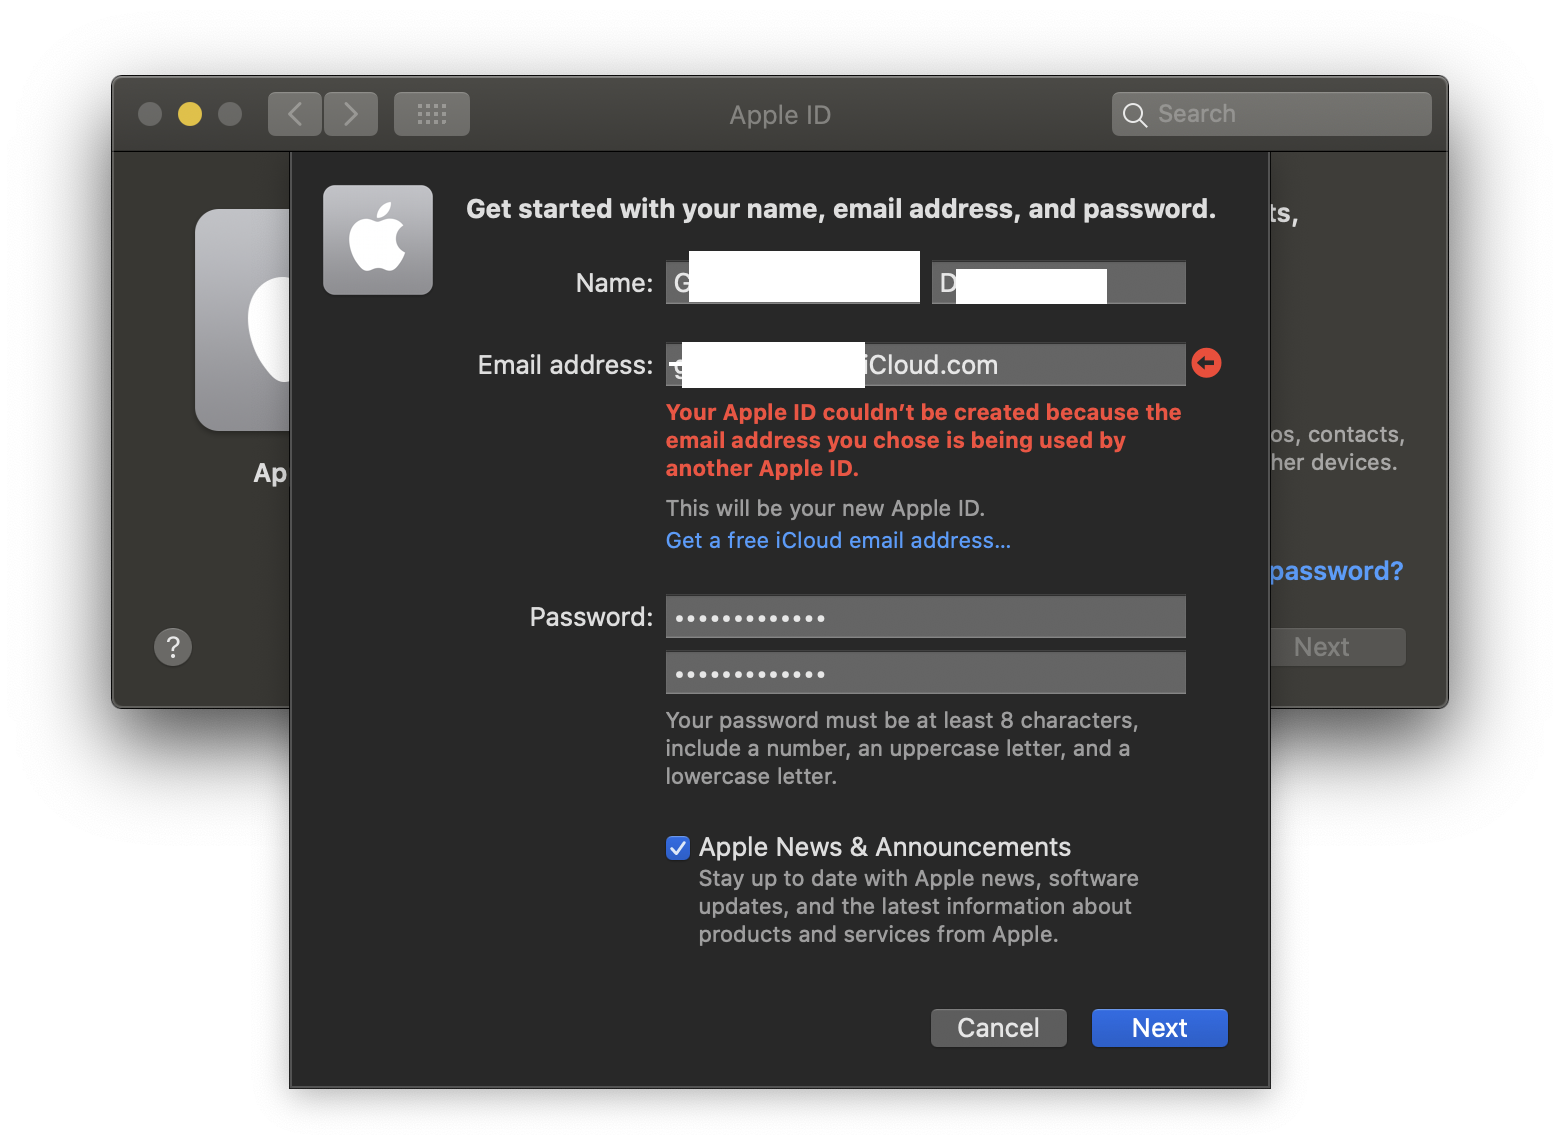Click the 'Apple News & Announcements' label
Viewport: 1560px width, 1142px height.
coord(885,847)
